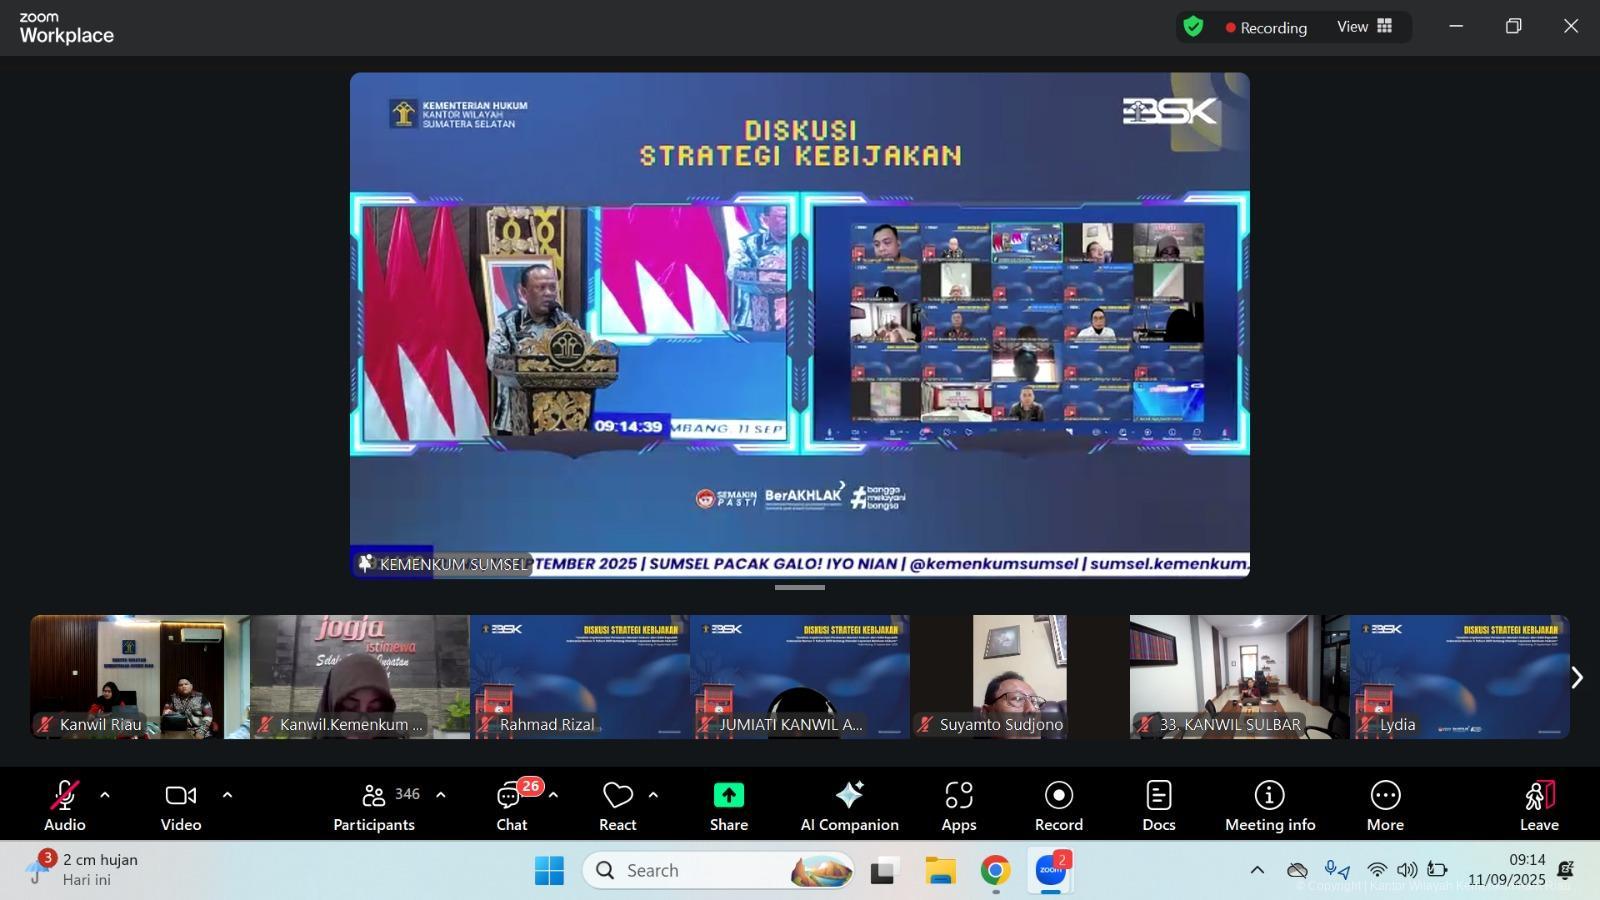Image resolution: width=1600 pixels, height=900 pixels.
Task: Click the React heart icon
Action: coord(617,806)
